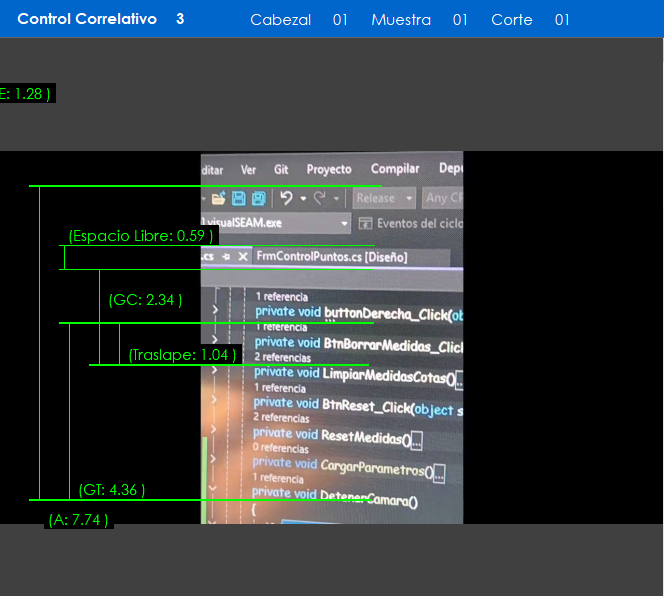
Task: Open the visualSEAM.exe process dropdown
Action: pyautogui.click(x=344, y=224)
